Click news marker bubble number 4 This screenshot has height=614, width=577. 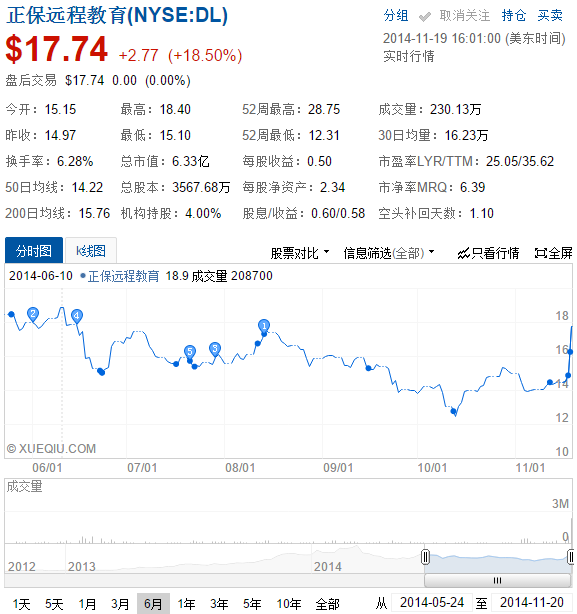point(77,316)
